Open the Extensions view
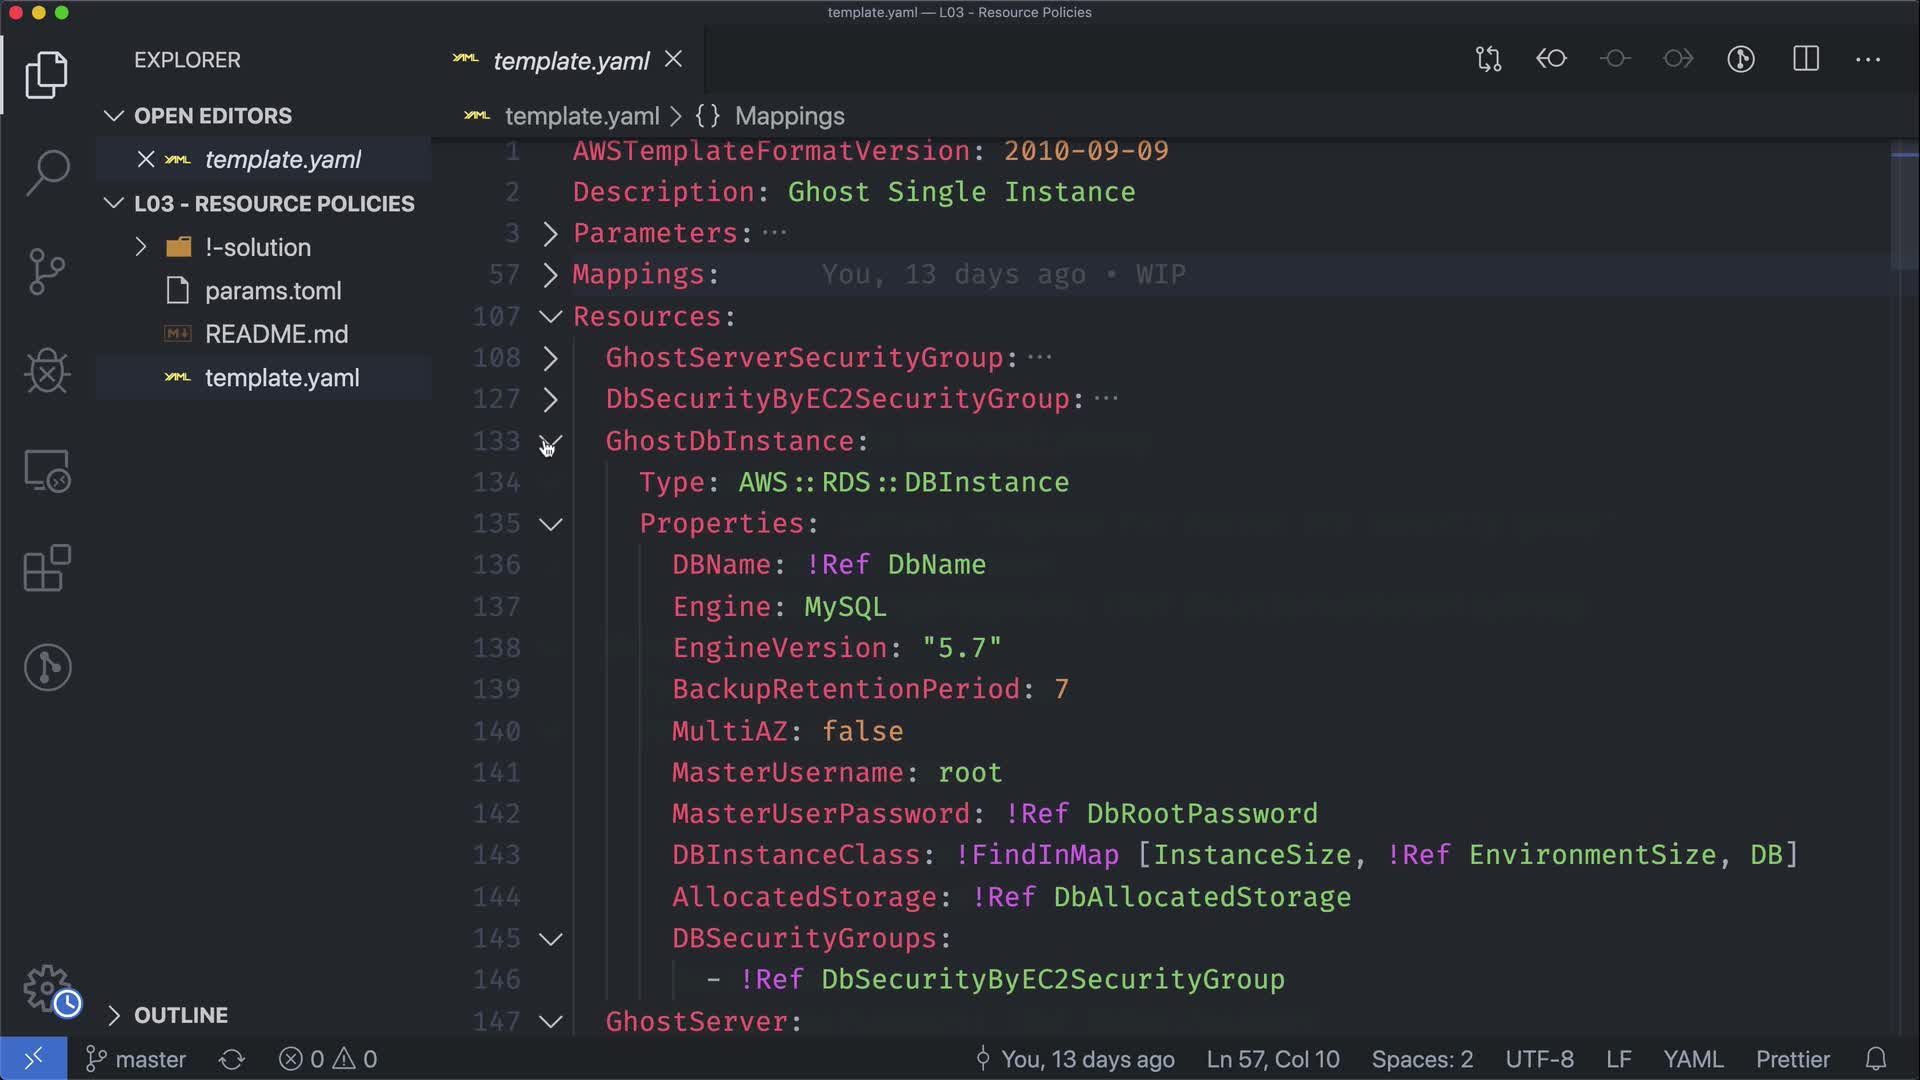1920x1080 pixels. point(47,569)
